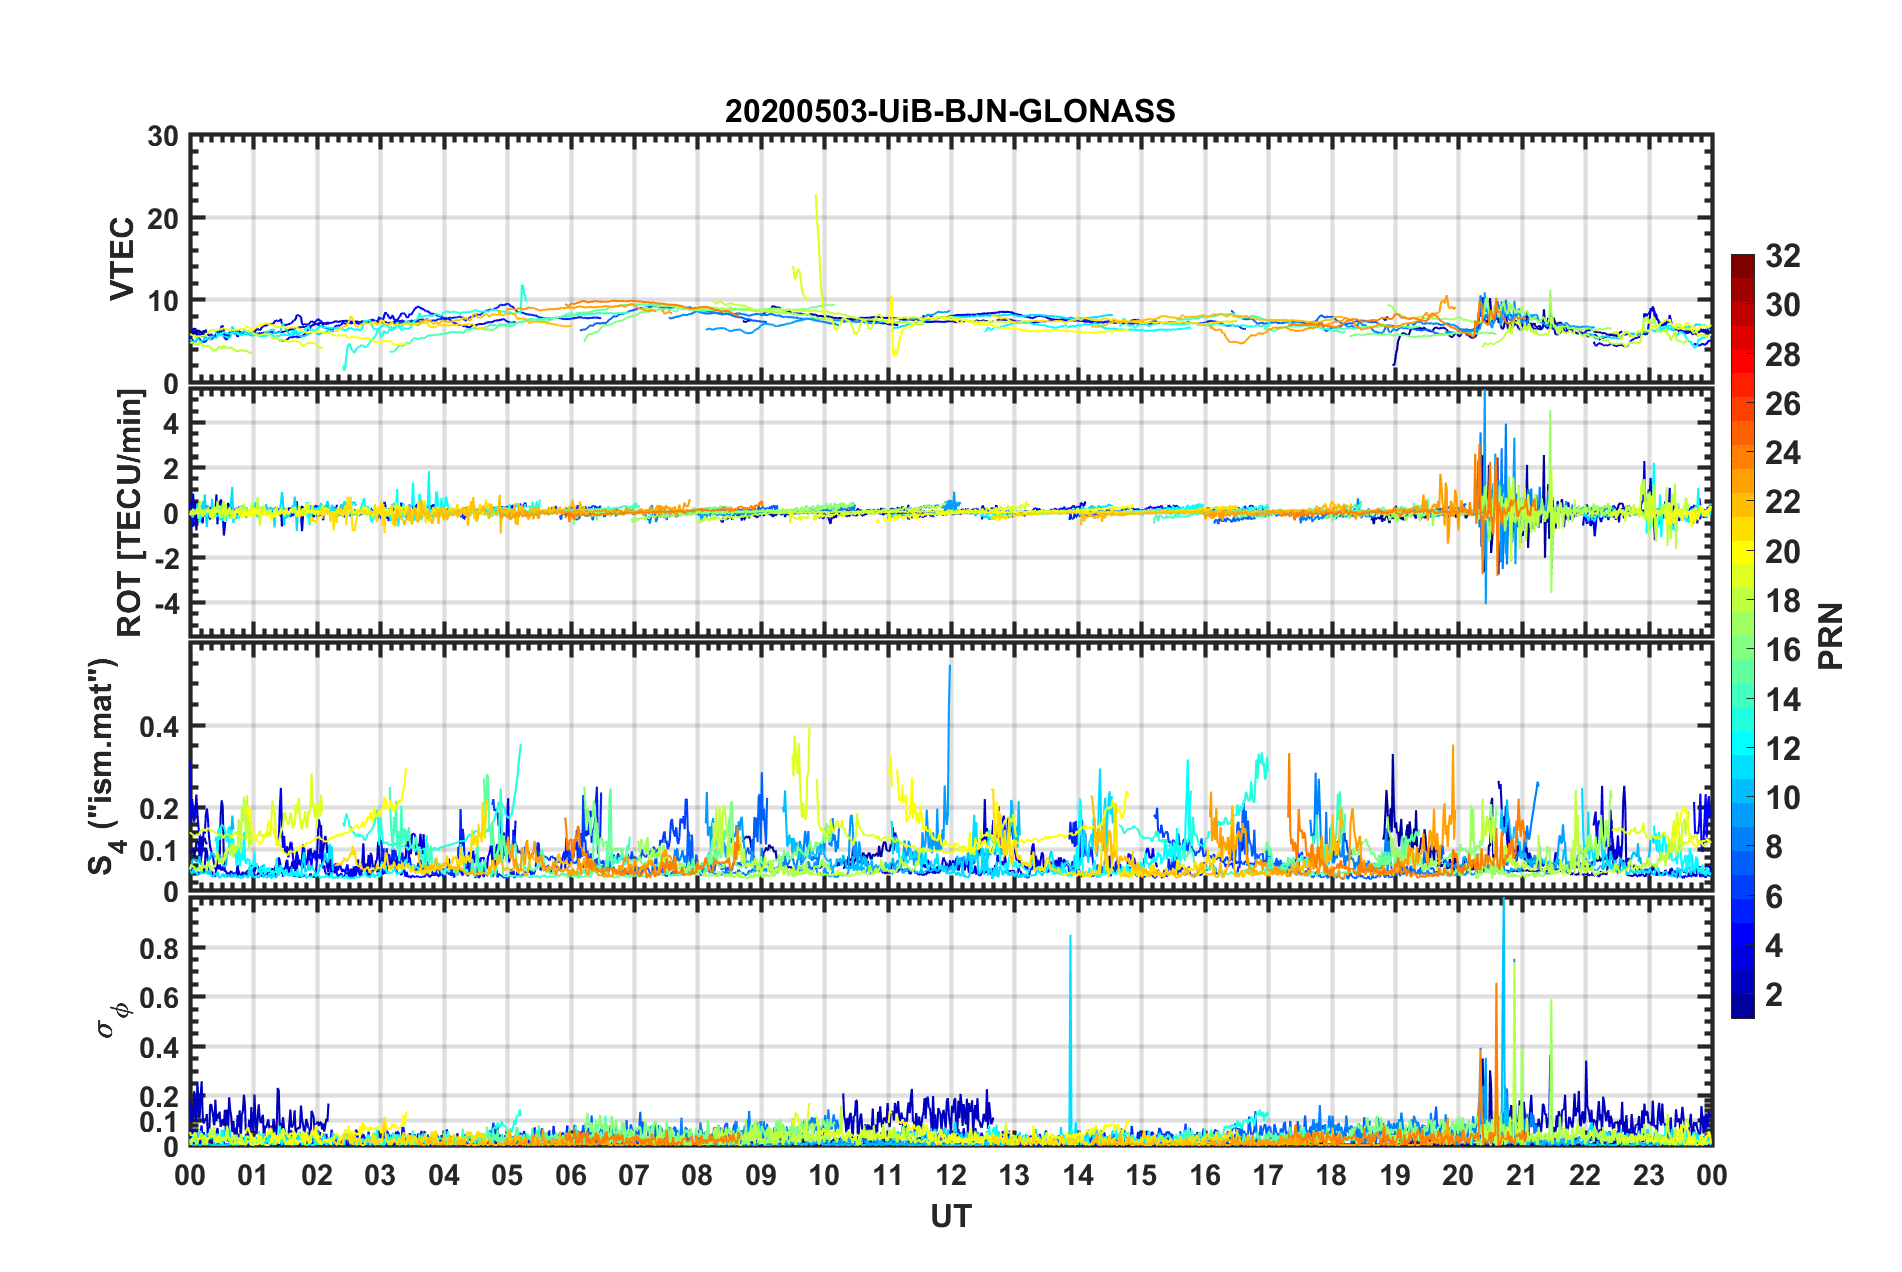Image resolution: width=1902 pixels, height=1272 pixels.
Task: Select the UT x-axis label
Action: tap(951, 1216)
